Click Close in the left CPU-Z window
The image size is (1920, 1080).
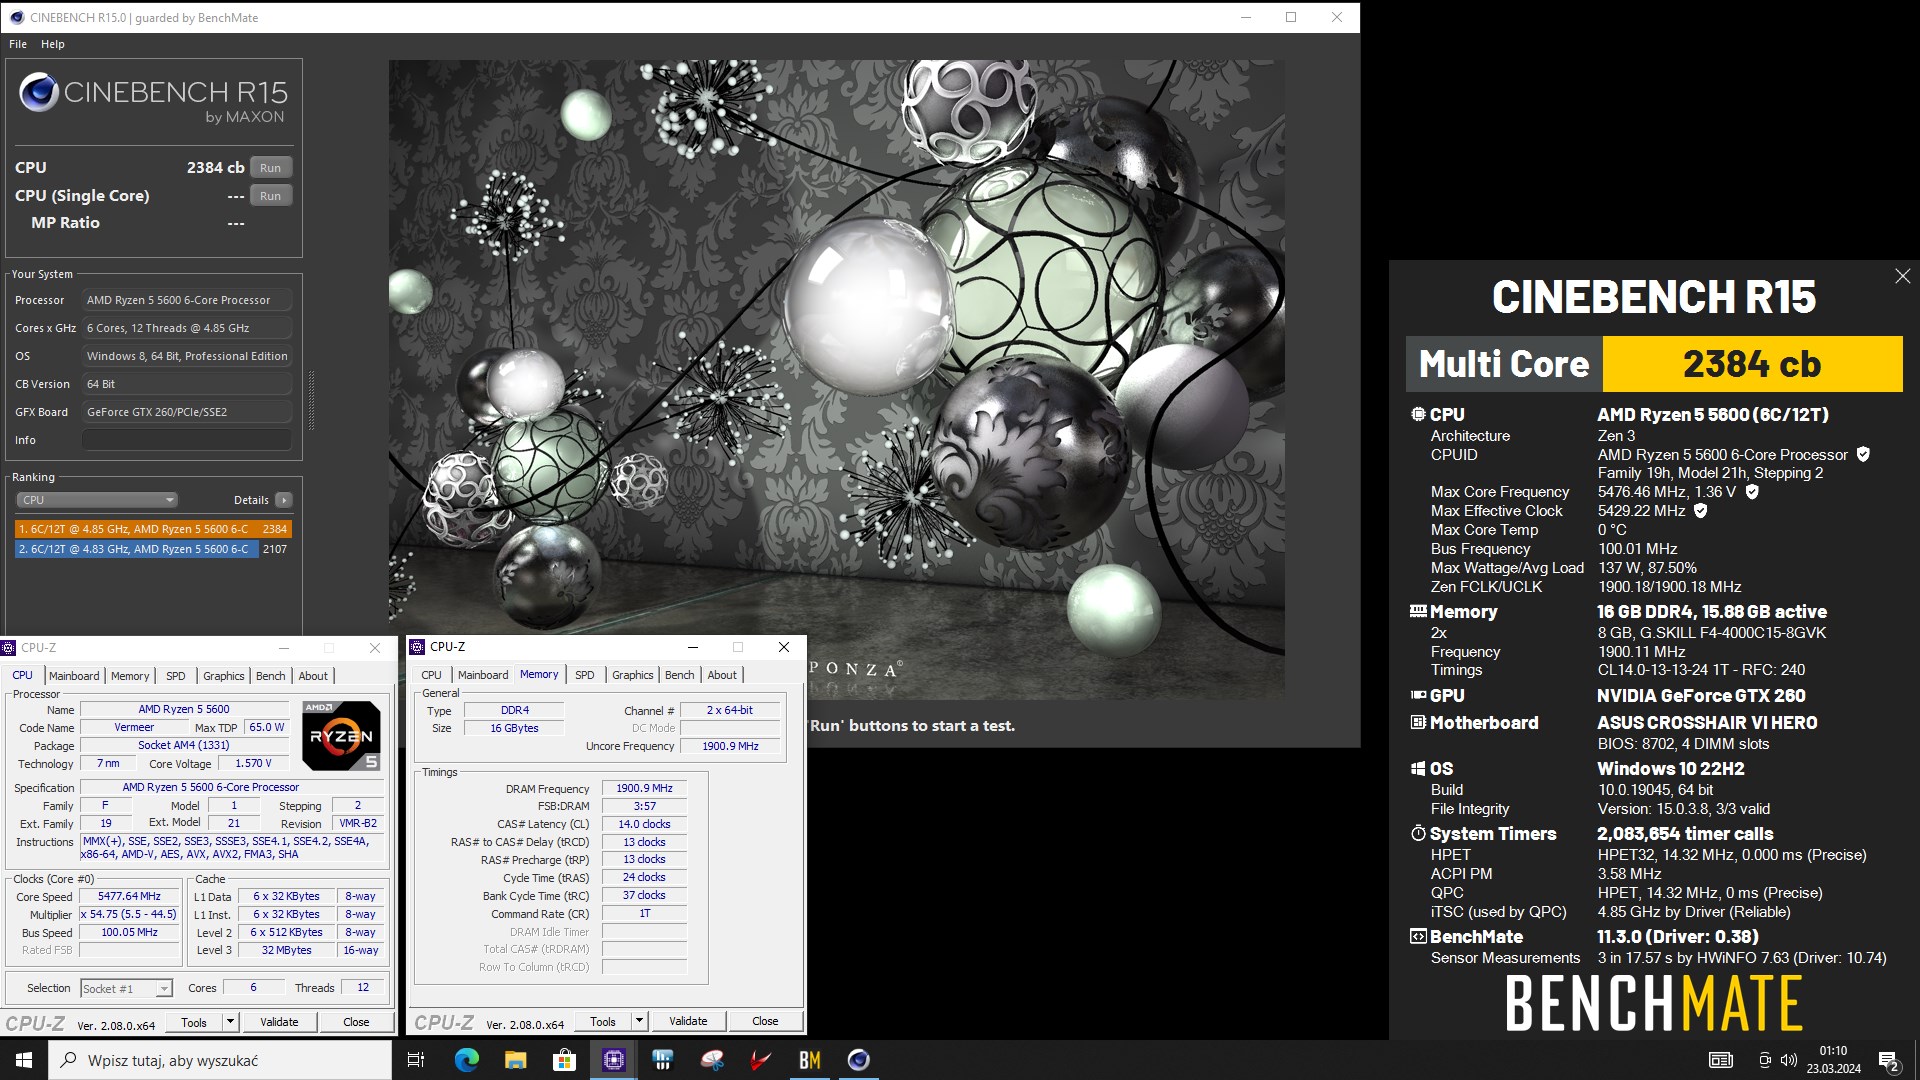[x=356, y=1022]
